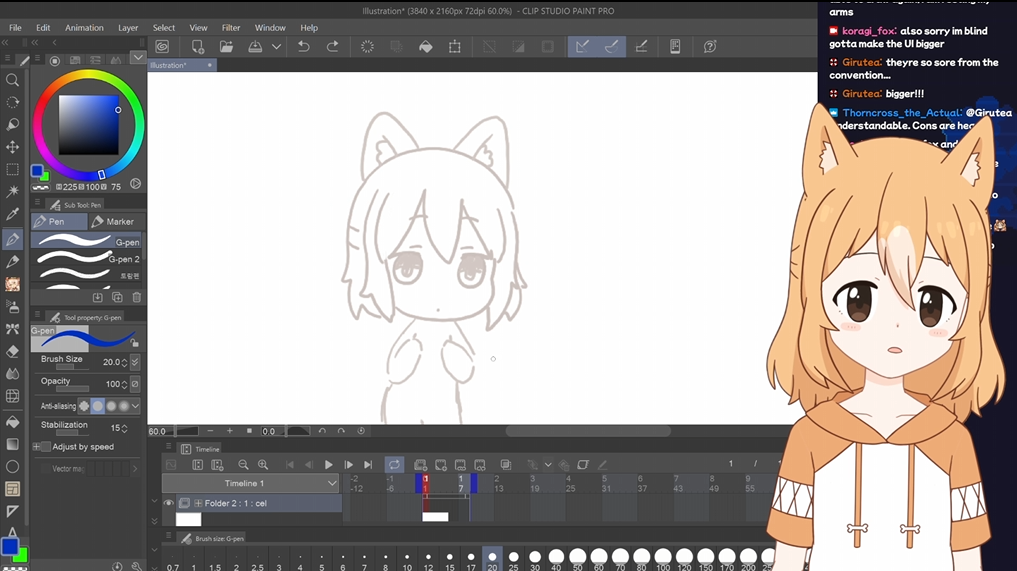Viewport: 1017px width, 571px height.
Task: Select the Pen tool in toolbox
Action: [x=12, y=239]
